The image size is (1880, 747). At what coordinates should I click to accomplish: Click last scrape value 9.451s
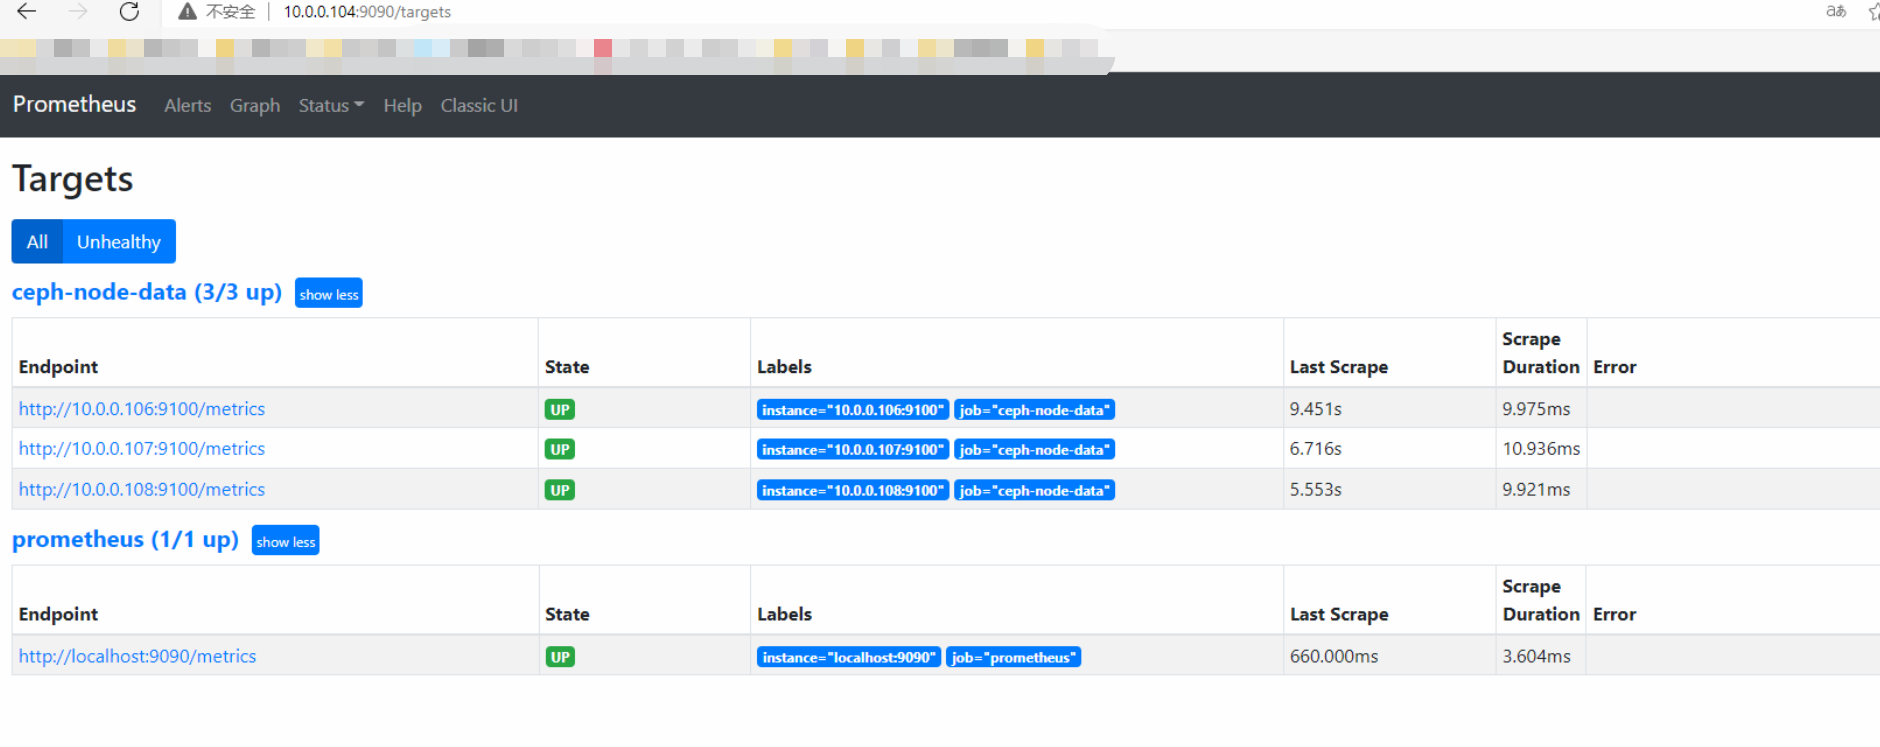[1316, 409]
